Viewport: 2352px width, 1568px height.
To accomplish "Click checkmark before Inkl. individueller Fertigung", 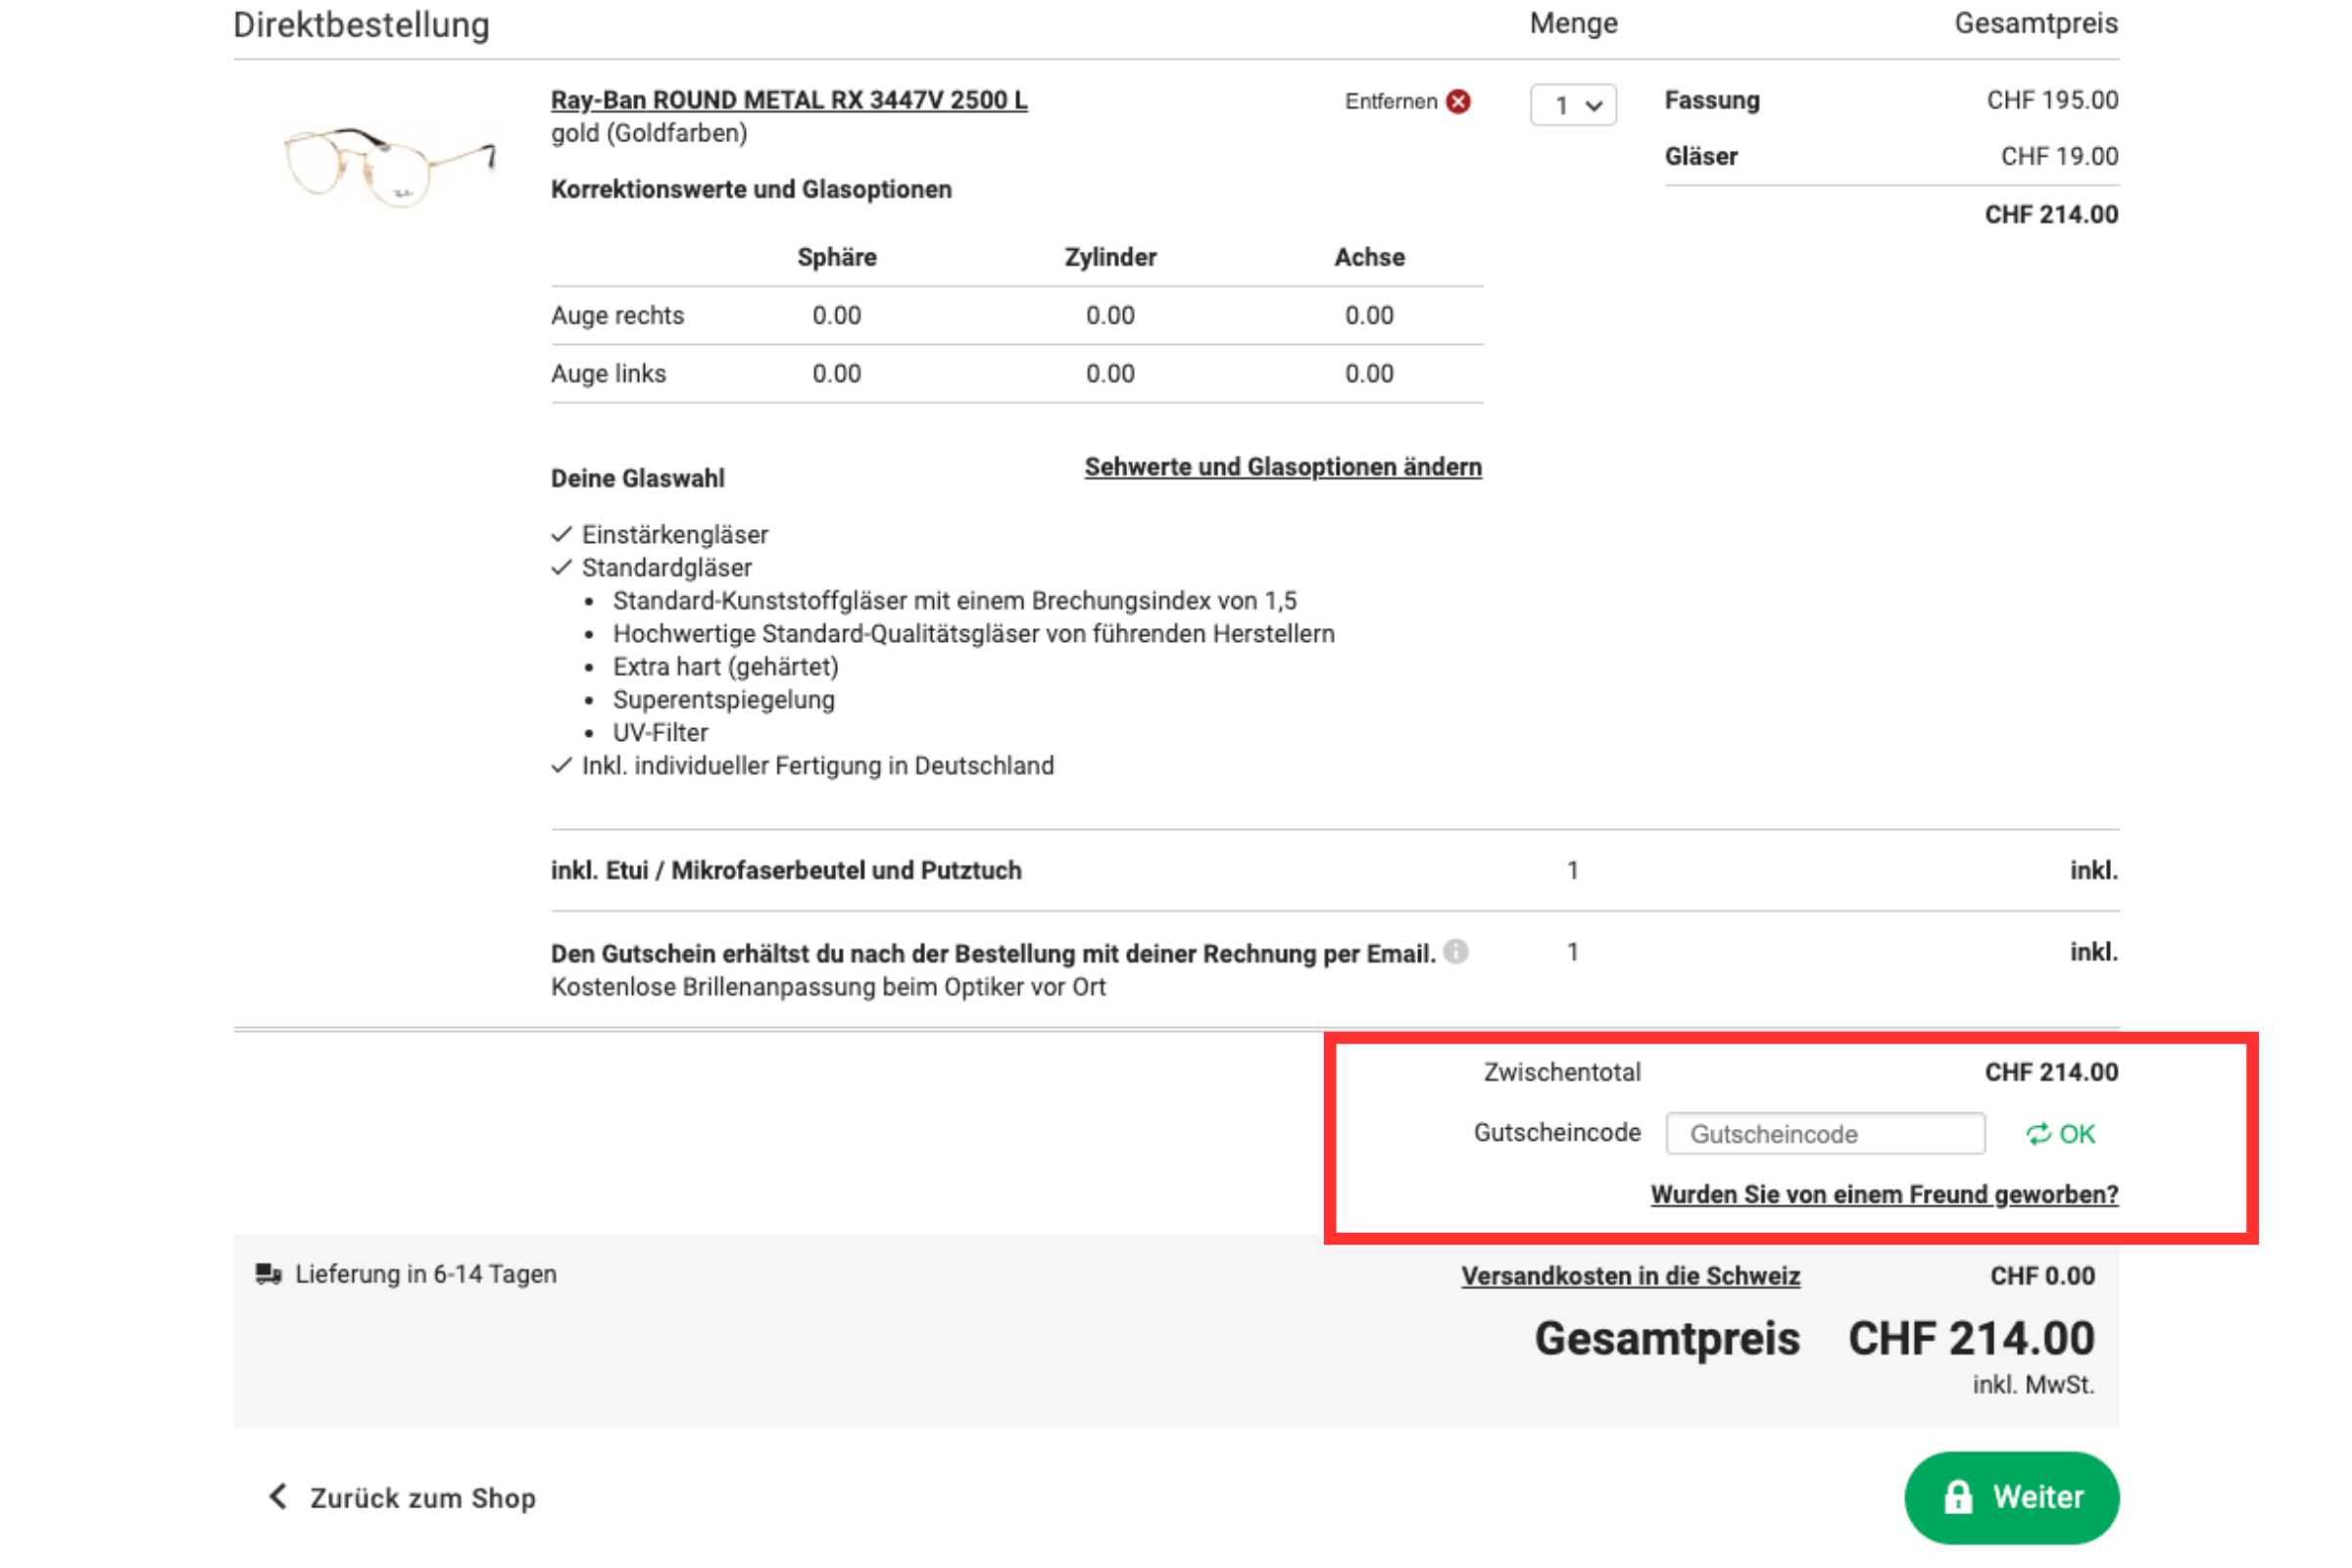I will tap(562, 765).
